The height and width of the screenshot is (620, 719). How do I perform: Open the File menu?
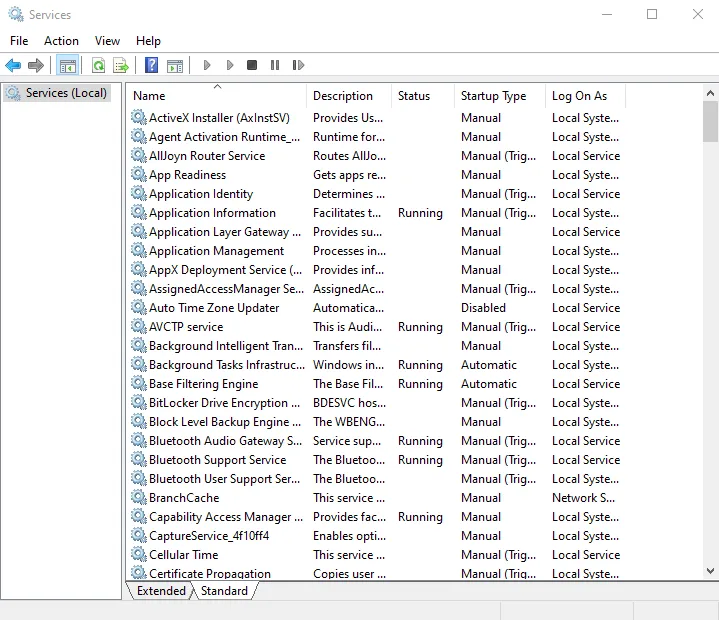pos(19,41)
